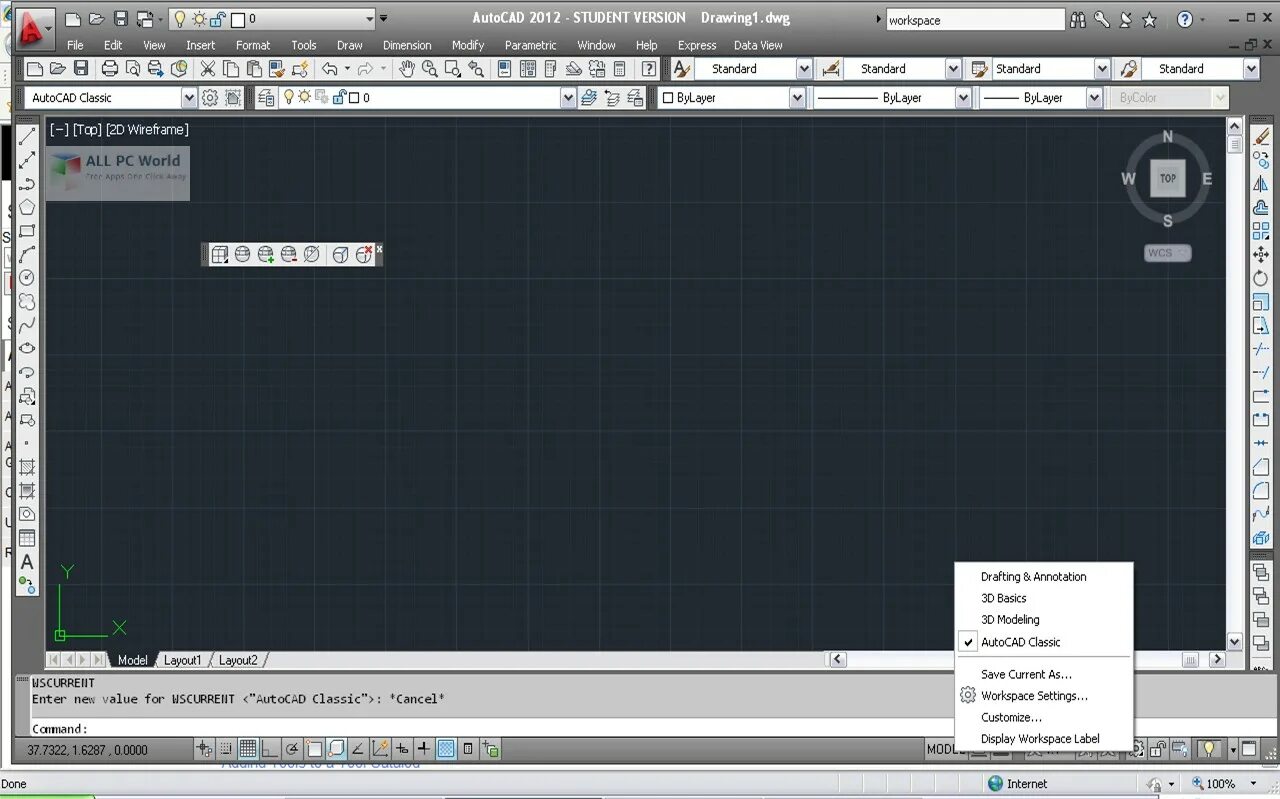Click the TOP face of ViewCube
1280x799 pixels.
pyautogui.click(x=1167, y=179)
